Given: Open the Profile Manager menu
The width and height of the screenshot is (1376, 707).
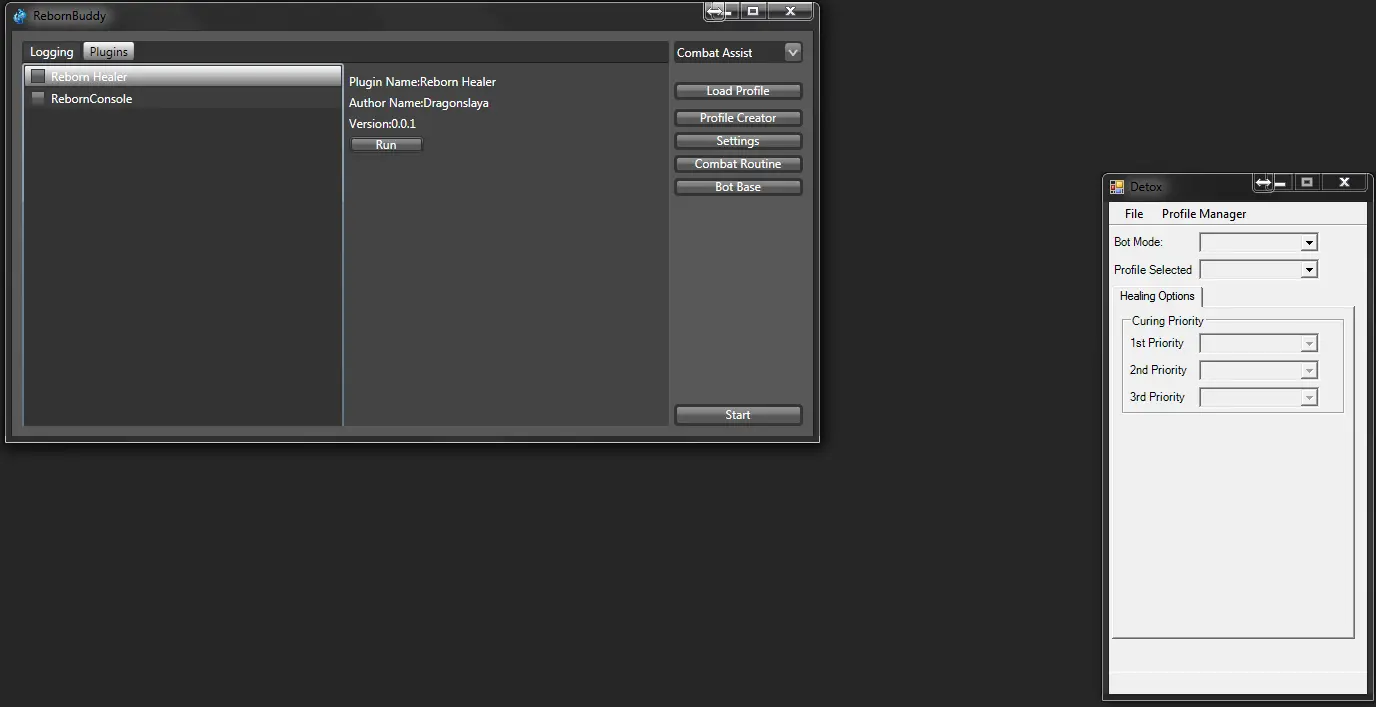Looking at the screenshot, I should coord(1203,214).
